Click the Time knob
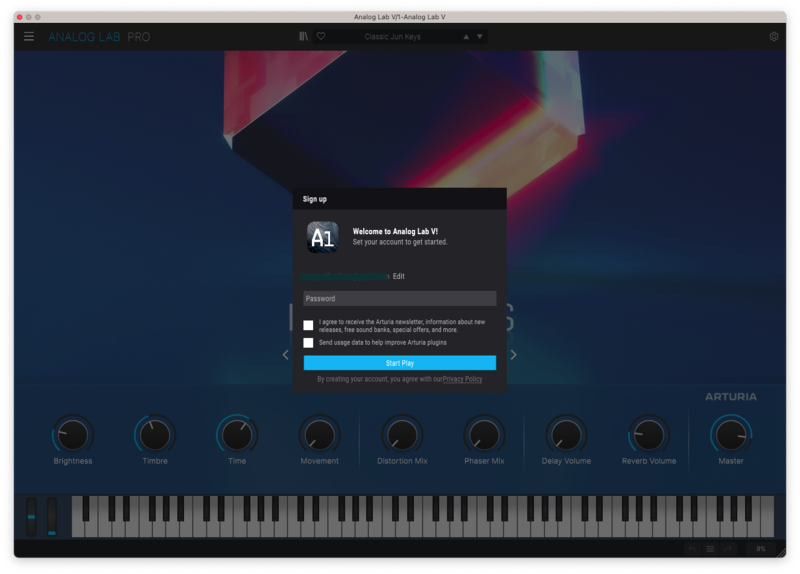The image size is (800, 574). click(x=237, y=435)
